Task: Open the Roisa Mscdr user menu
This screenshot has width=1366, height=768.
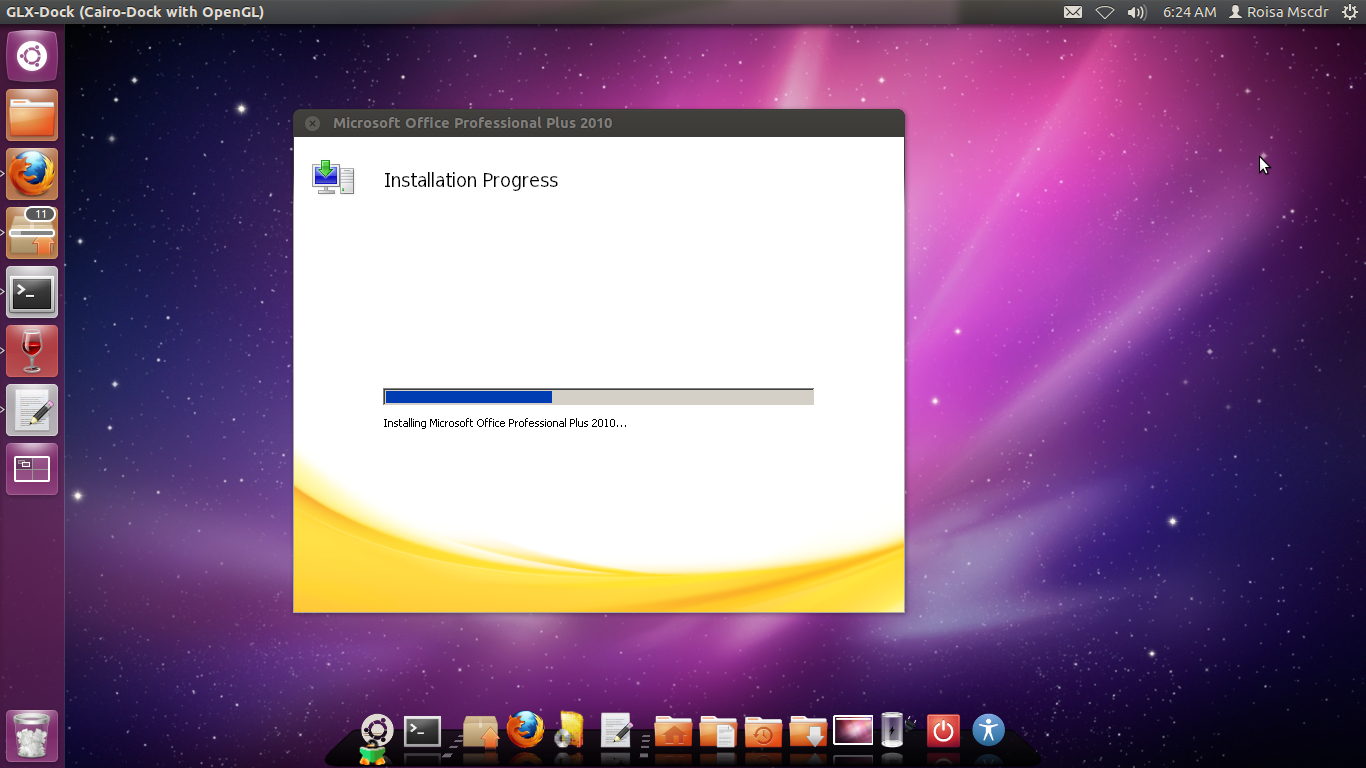Action: 1279,12
